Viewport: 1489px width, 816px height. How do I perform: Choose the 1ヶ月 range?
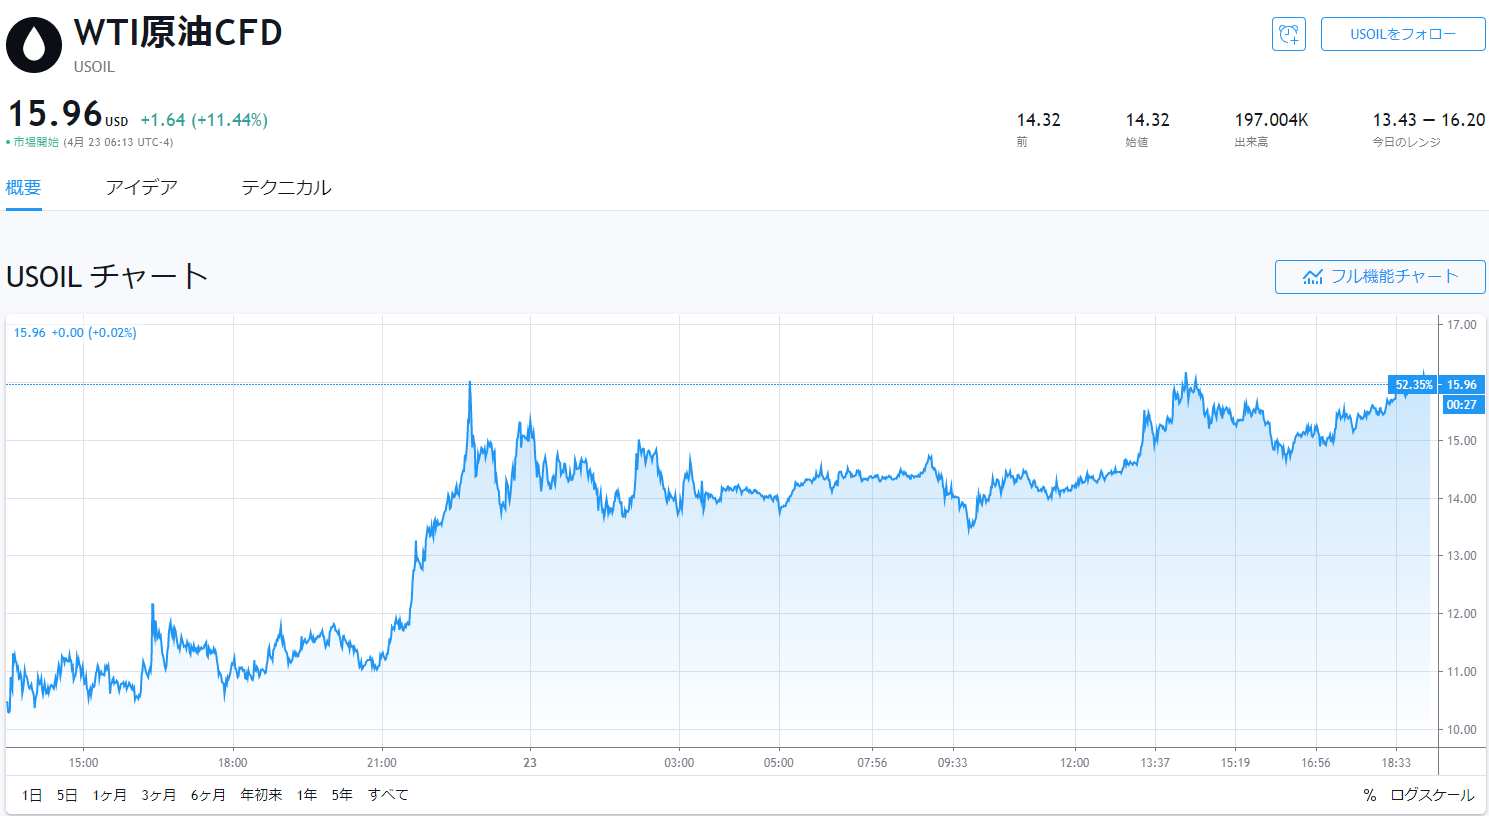[110, 795]
